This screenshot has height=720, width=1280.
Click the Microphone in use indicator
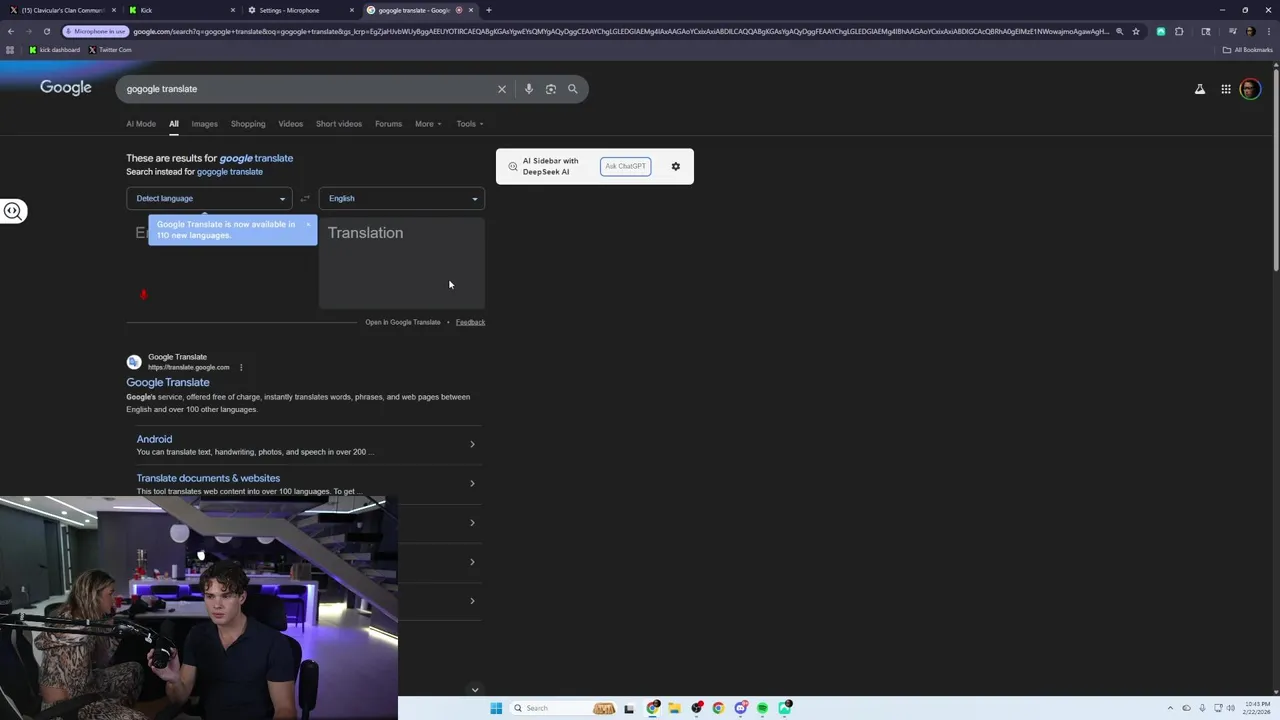[x=96, y=31]
